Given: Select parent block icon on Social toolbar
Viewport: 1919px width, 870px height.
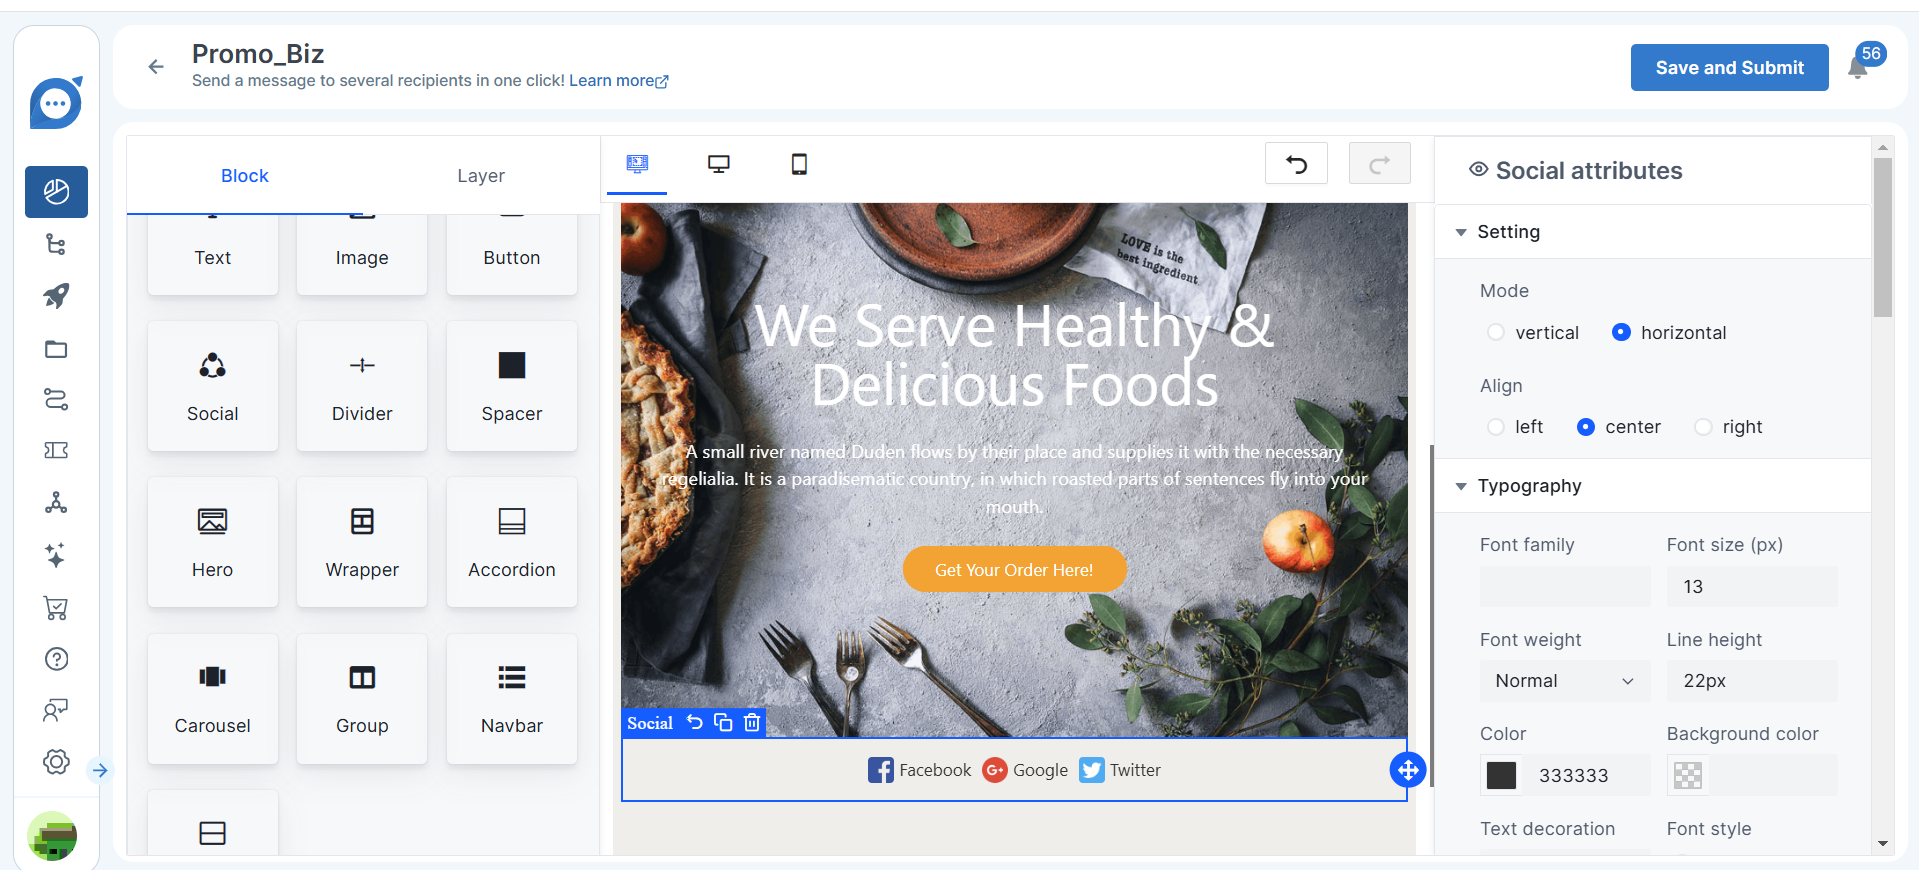Looking at the screenshot, I should pyautogui.click(x=695, y=722).
